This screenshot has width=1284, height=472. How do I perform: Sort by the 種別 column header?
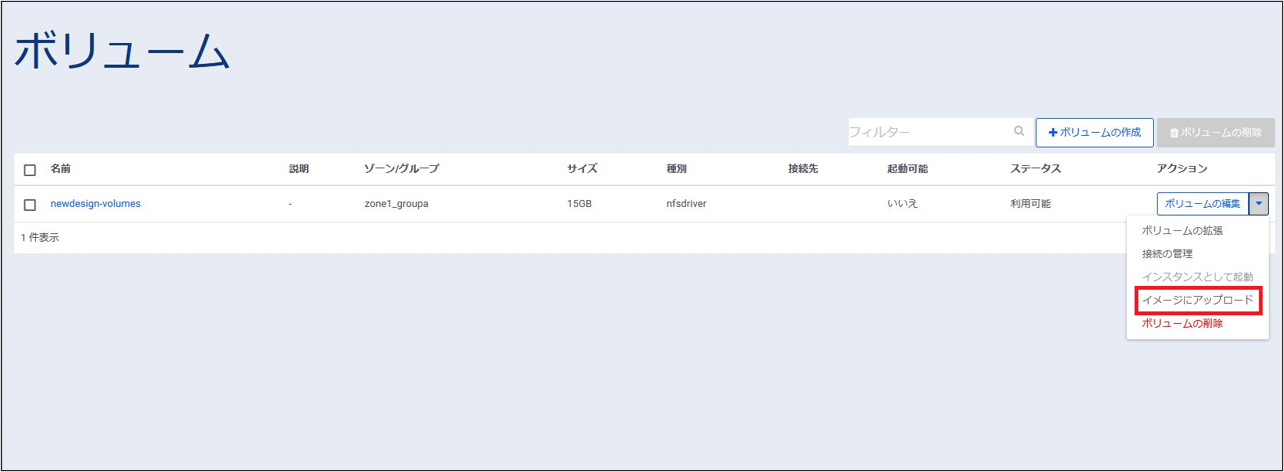[x=677, y=169]
